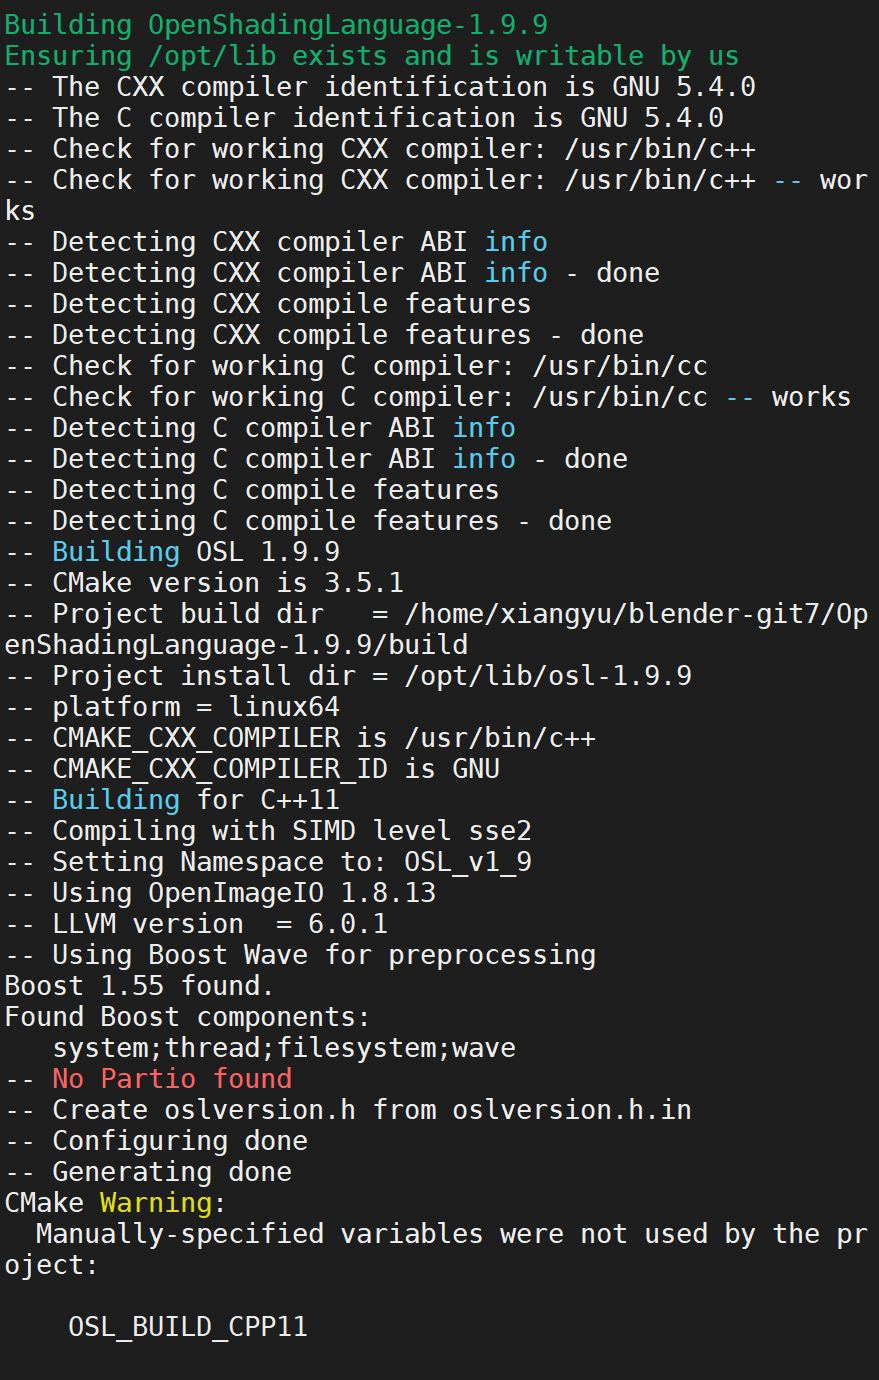Click 'CMAKE_CXX_COMPILER_ID is GNU' line
This screenshot has height=1380, width=879.
pyautogui.click(x=252, y=769)
